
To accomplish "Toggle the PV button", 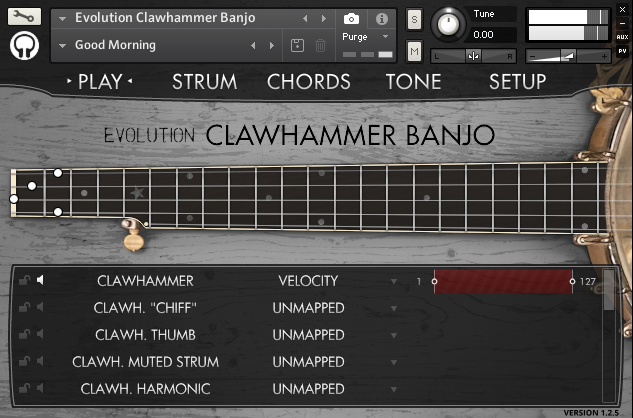I will click(623, 52).
